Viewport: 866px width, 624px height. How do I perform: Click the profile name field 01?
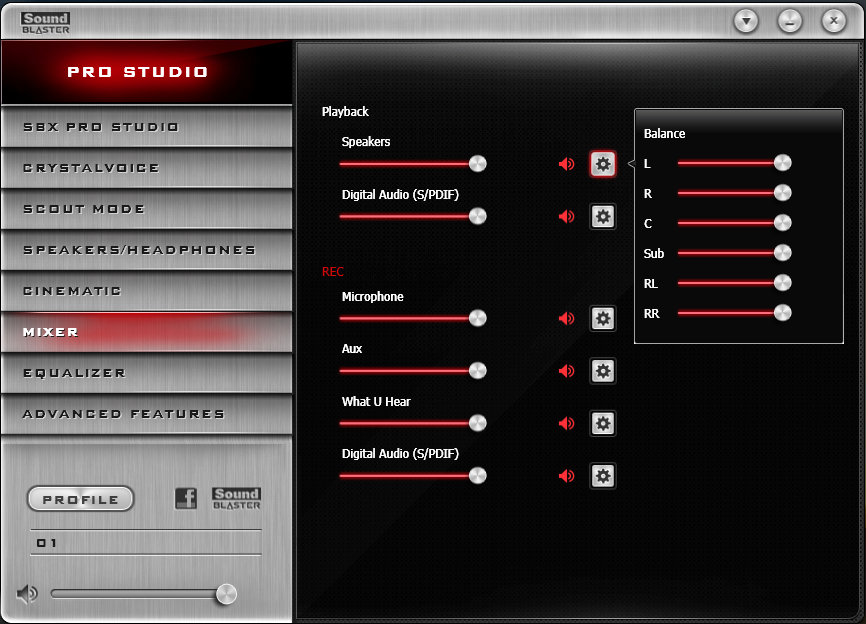tap(146, 543)
